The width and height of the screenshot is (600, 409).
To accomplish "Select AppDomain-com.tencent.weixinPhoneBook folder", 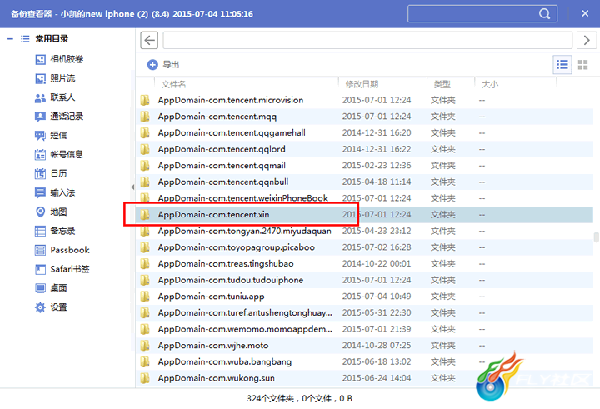I will (243, 198).
